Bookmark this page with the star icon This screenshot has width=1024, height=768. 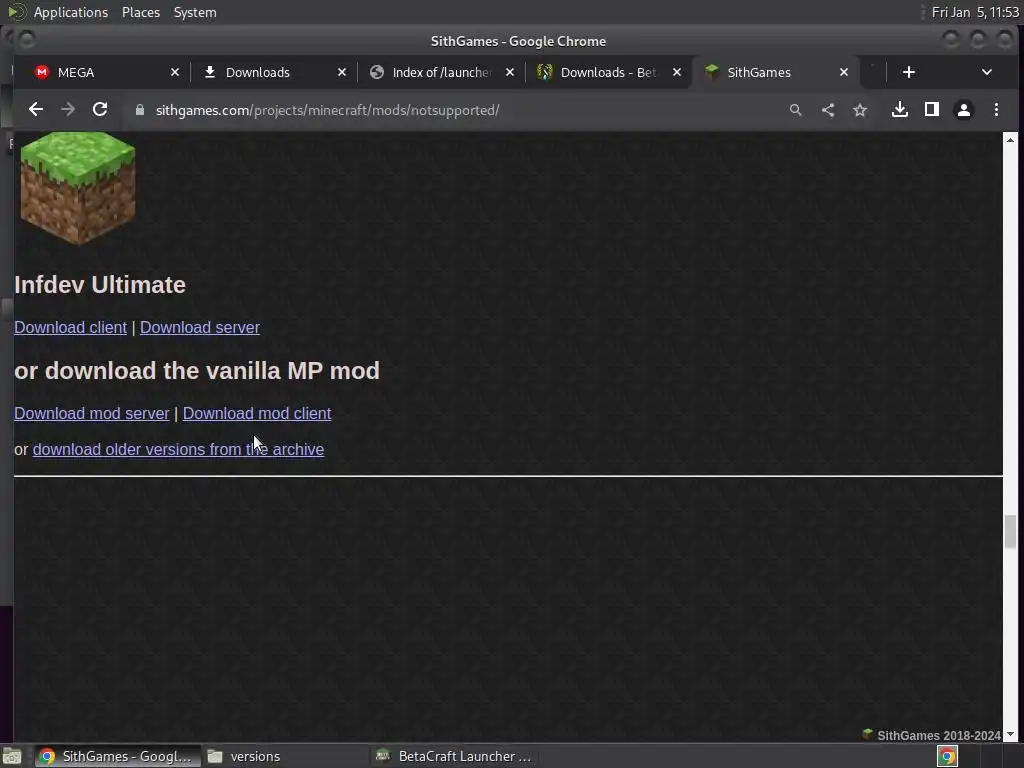pos(860,110)
